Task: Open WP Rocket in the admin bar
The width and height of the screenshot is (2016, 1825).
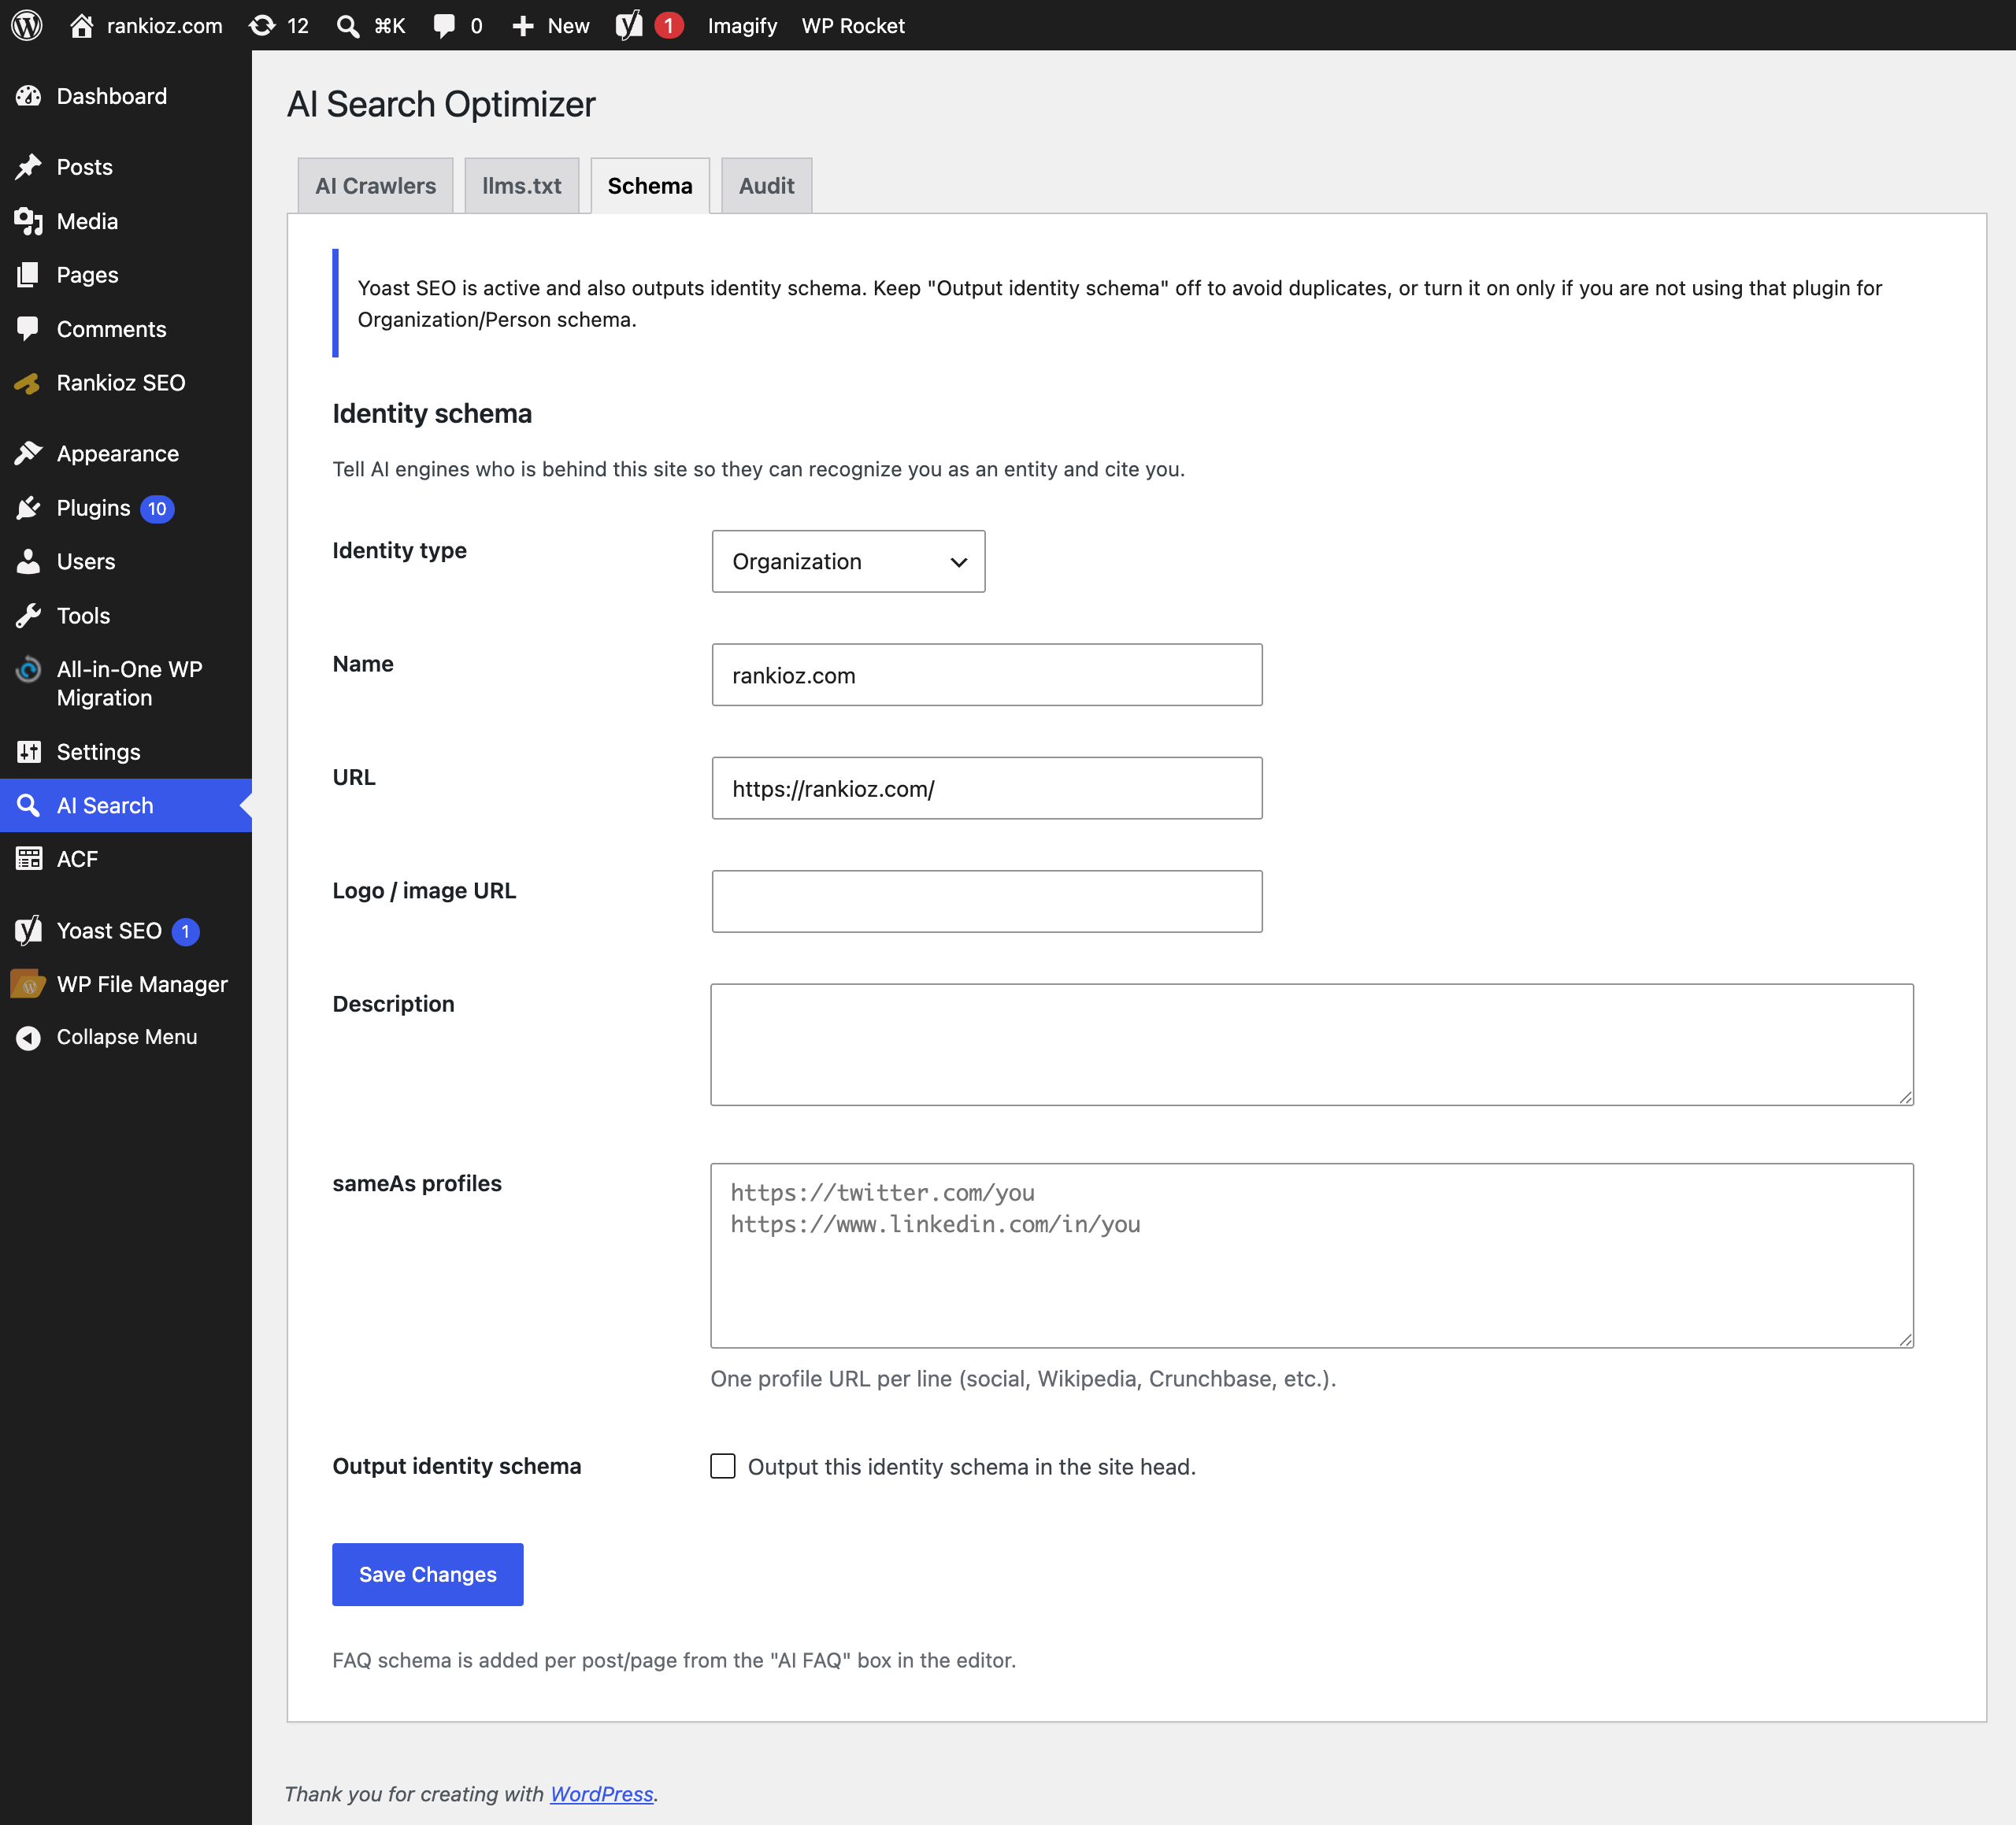Action: point(853,25)
